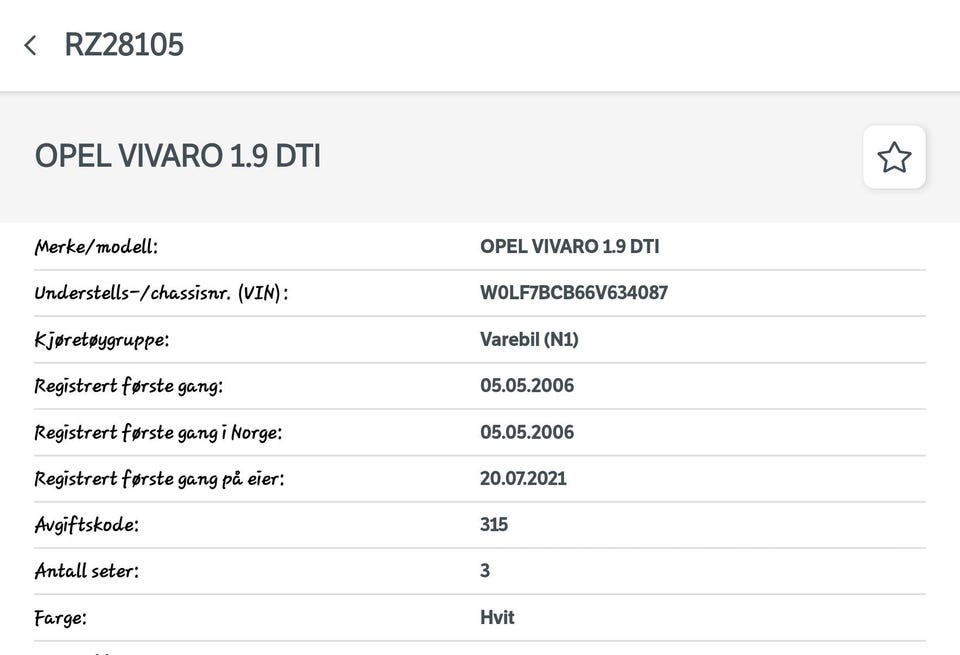Select the Understells-/chassisnr. (VIN) label
This screenshot has width=960, height=655.
click(x=161, y=293)
